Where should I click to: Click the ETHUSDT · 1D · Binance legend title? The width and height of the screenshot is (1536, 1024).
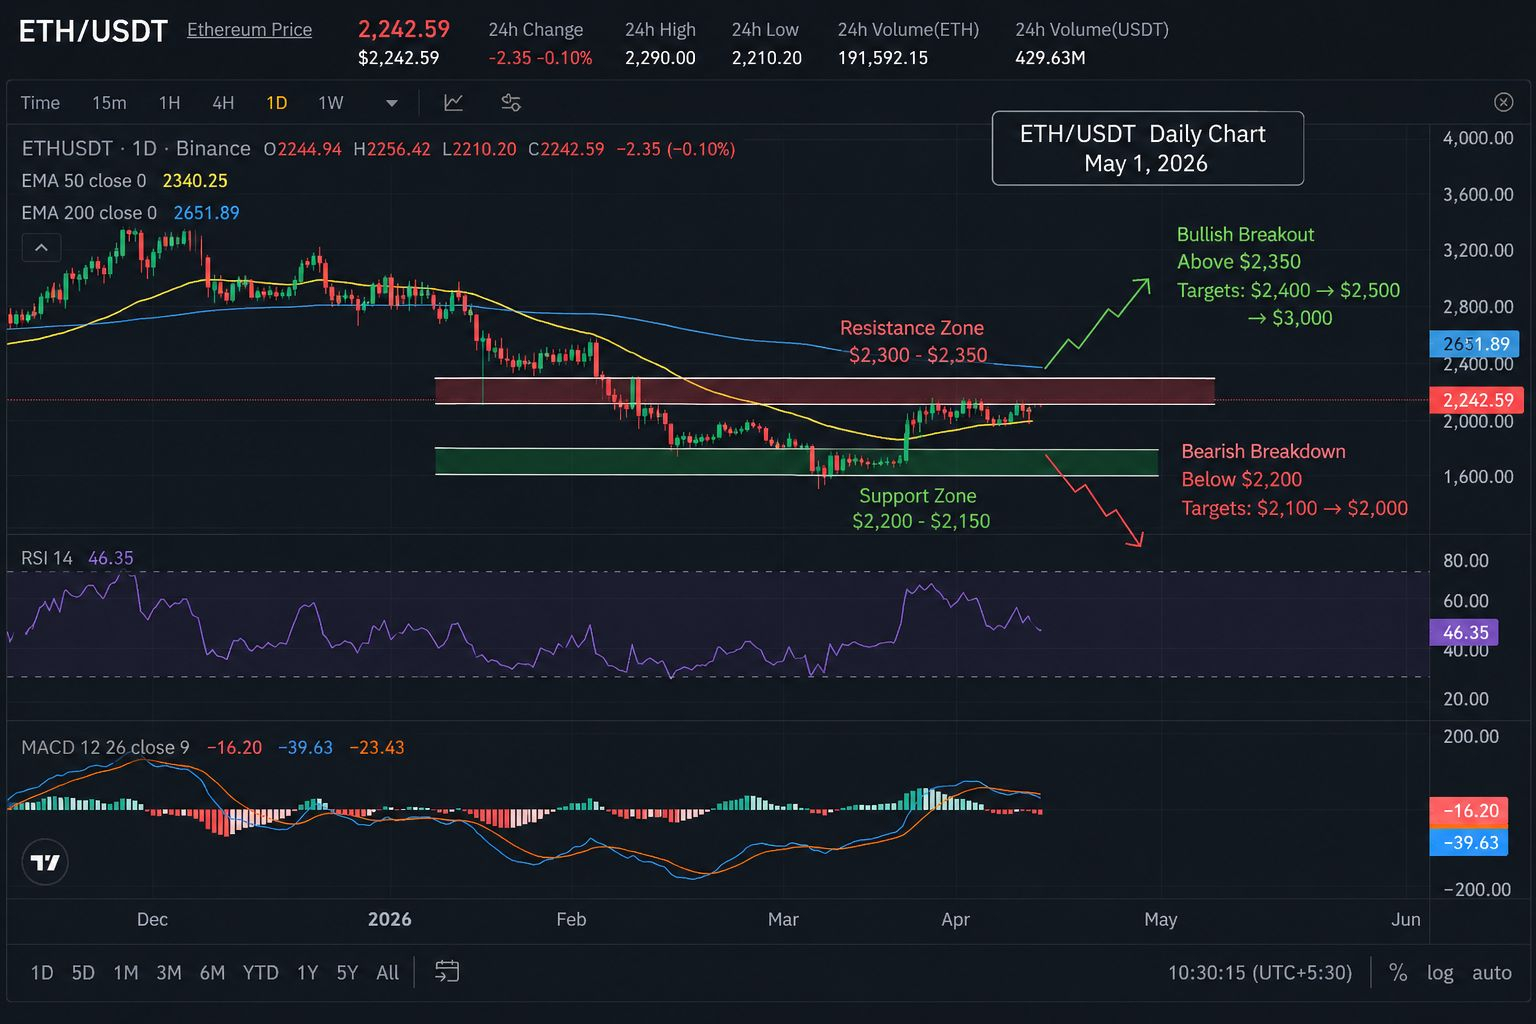tap(136, 149)
